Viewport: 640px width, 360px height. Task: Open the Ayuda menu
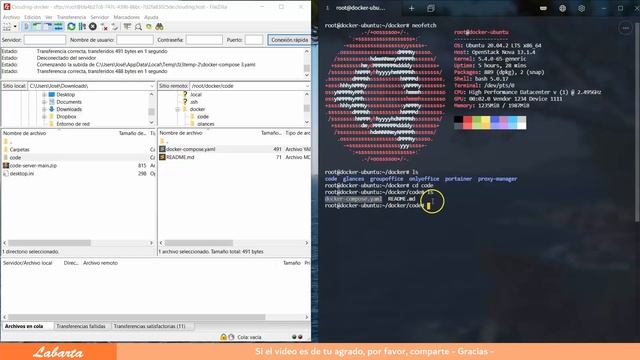click(151, 17)
